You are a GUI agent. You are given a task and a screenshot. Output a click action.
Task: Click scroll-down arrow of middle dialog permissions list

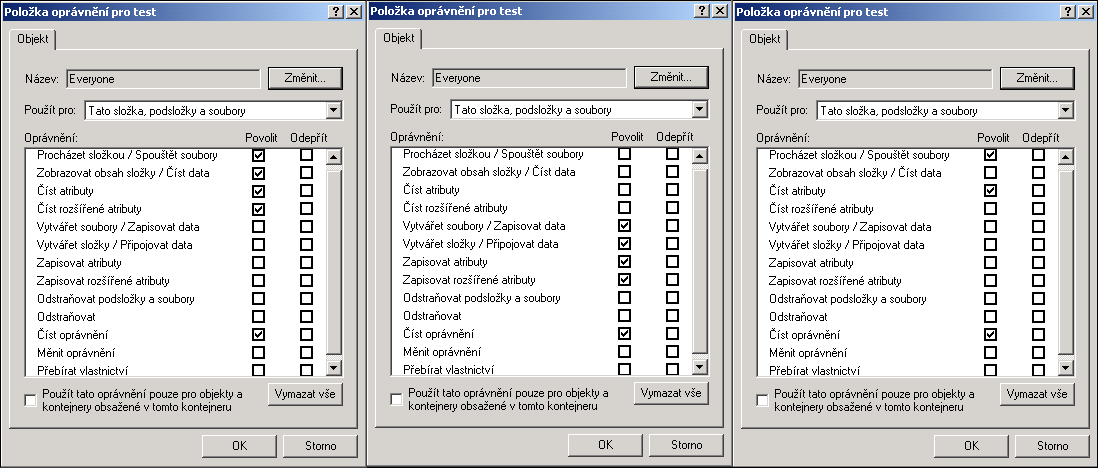coord(700,366)
